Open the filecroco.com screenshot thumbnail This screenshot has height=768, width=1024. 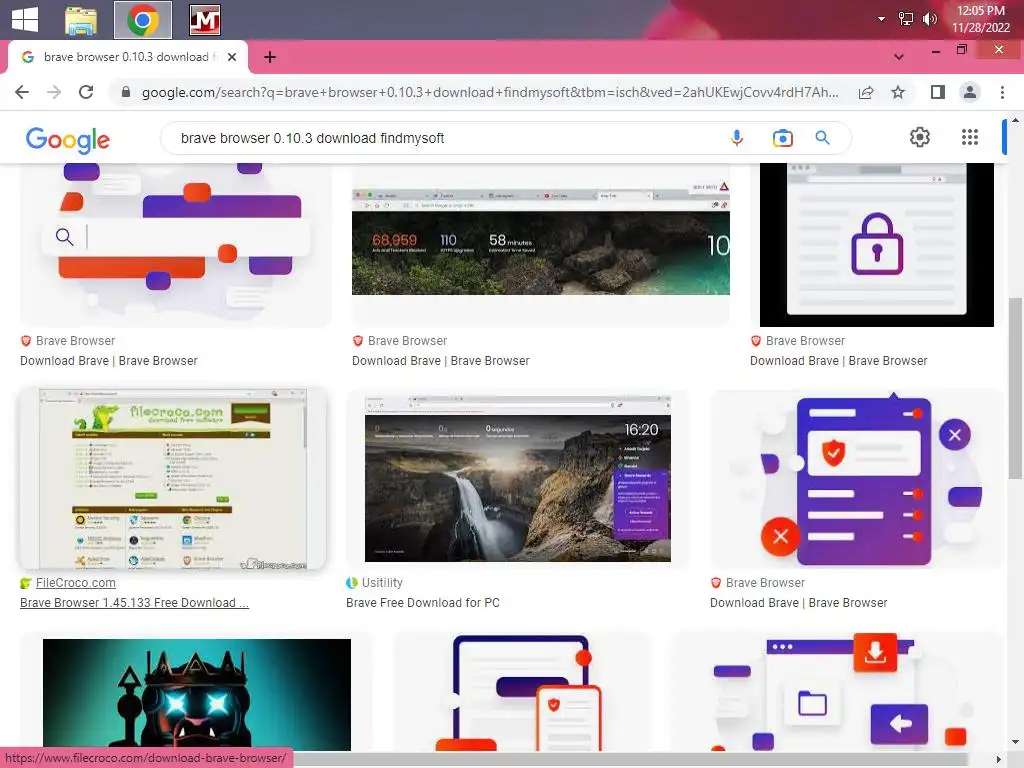(173, 479)
